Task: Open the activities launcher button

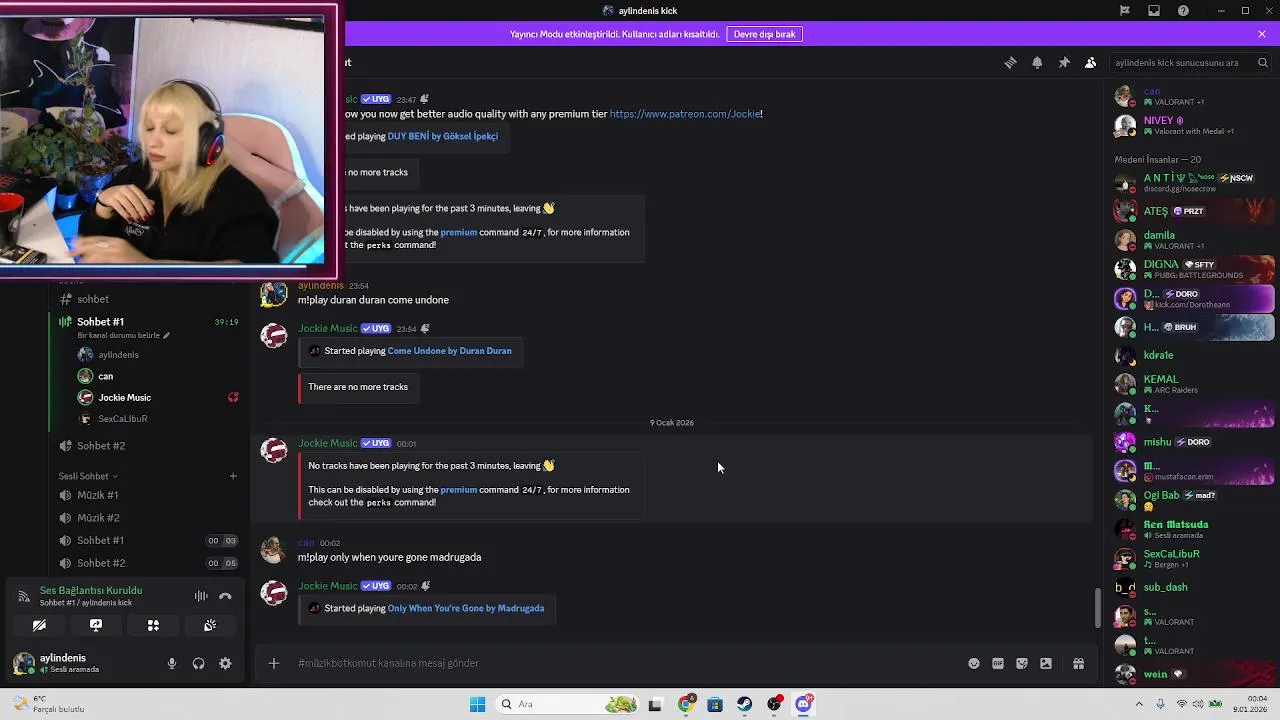Action: pyautogui.click(x=153, y=625)
